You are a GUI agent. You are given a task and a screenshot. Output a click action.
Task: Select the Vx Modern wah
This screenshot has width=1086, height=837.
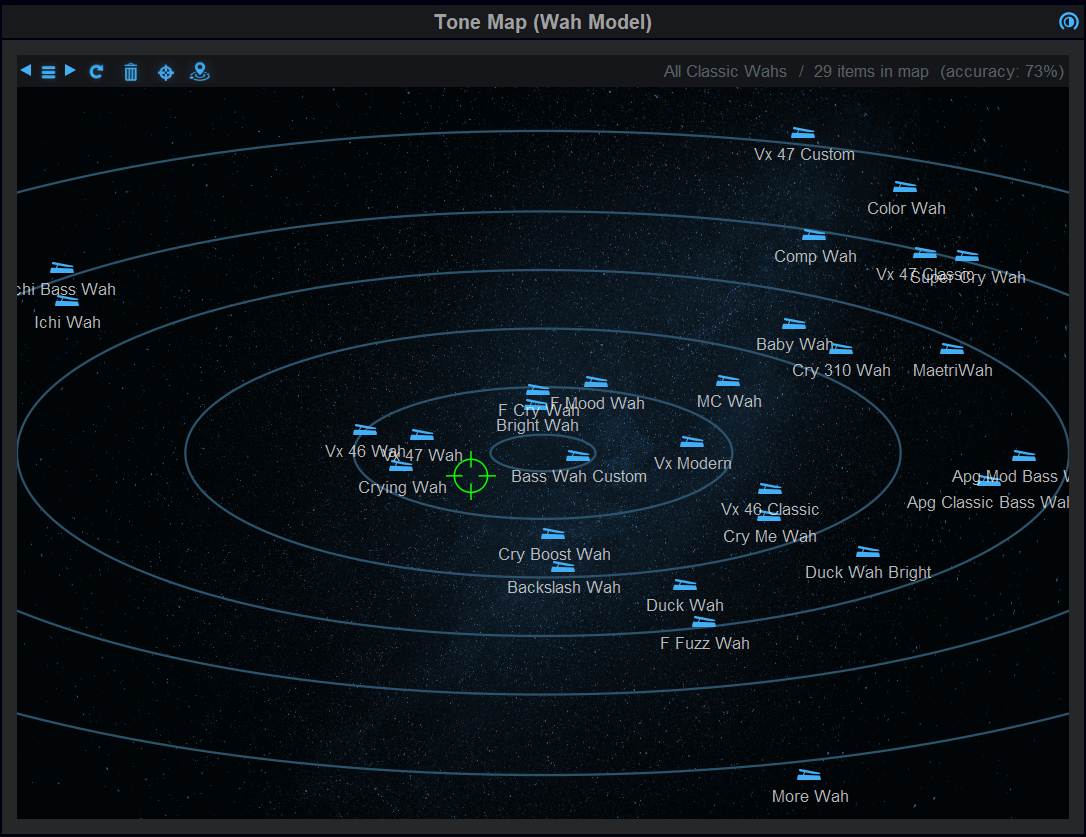[692, 443]
